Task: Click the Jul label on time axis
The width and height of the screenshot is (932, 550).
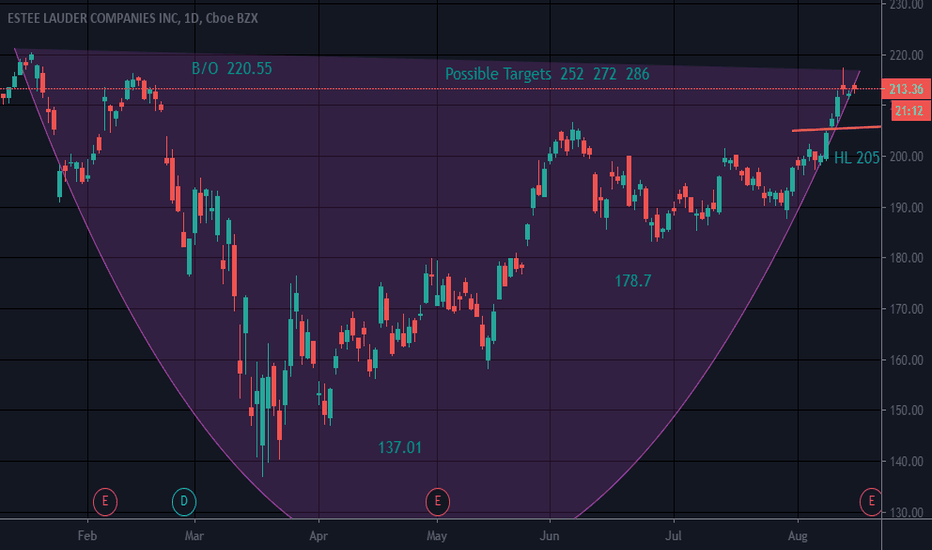Action: [673, 536]
